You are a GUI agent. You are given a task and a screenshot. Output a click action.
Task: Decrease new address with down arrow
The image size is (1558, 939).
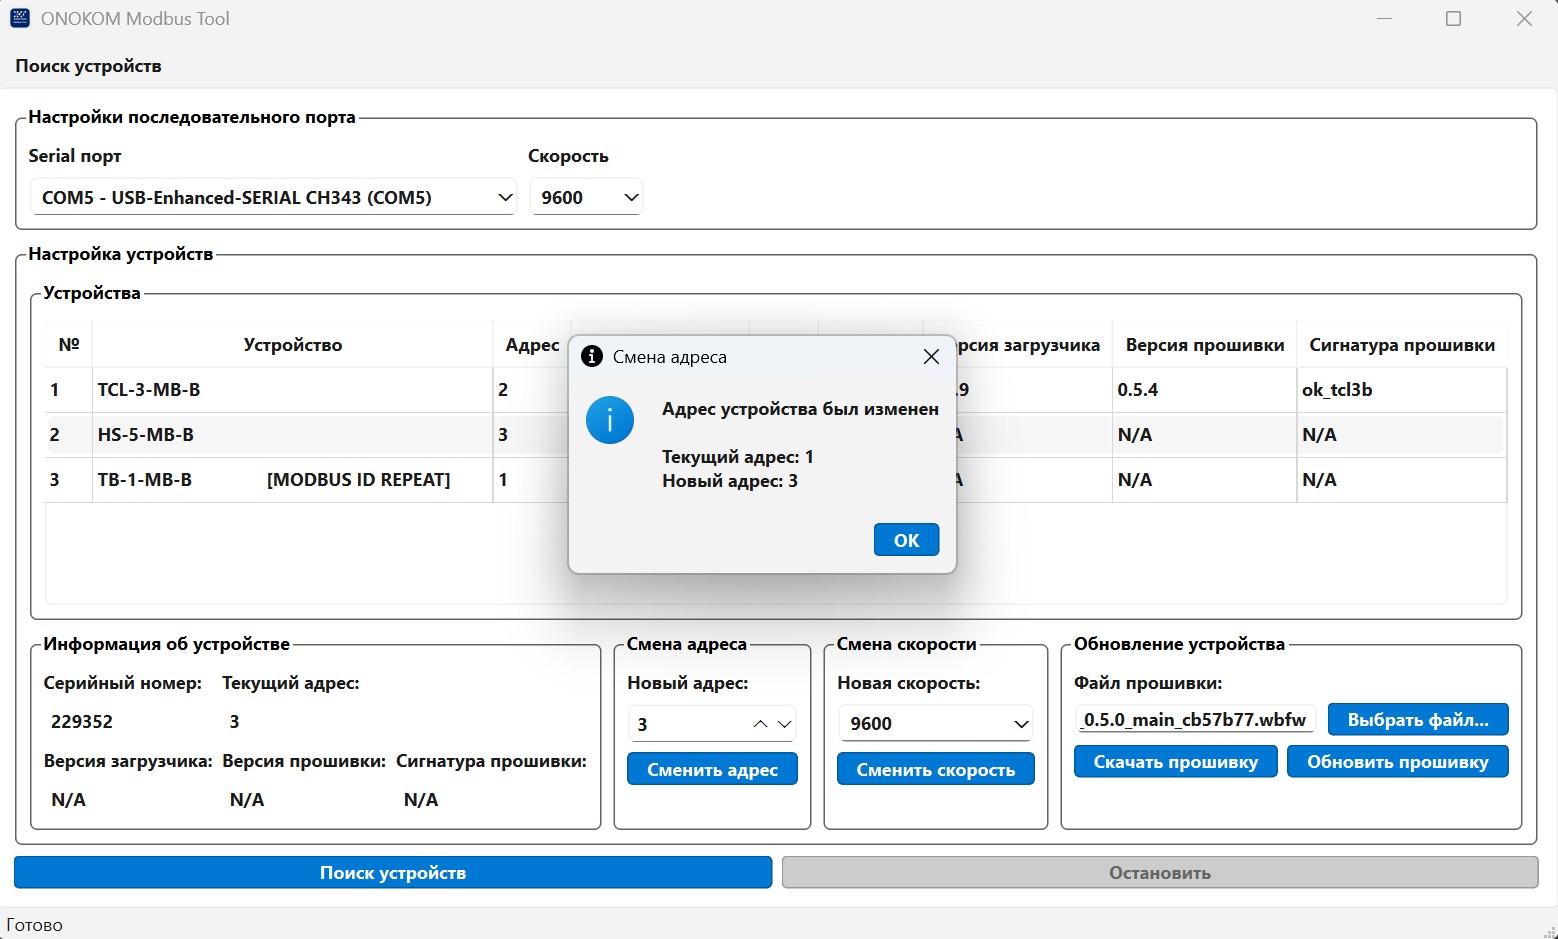point(784,723)
